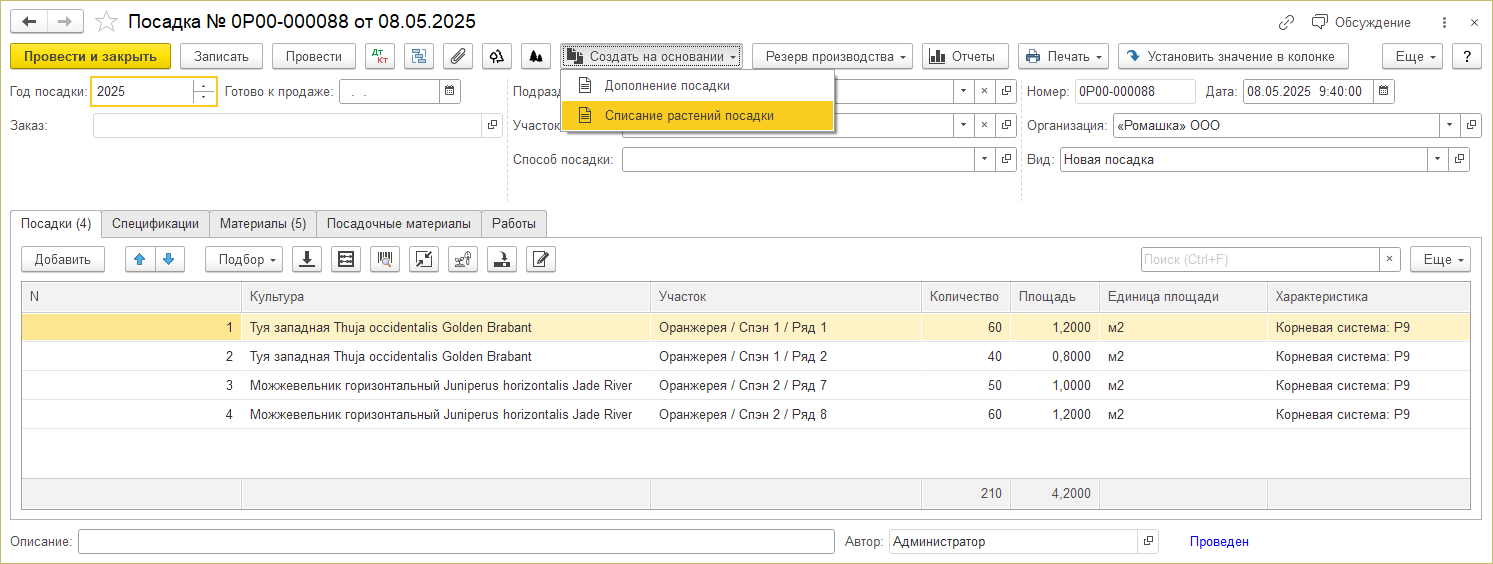Click the Добавить button
Image resolution: width=1493 pixels, height=564 pixels.
click(x=63, y=259)
